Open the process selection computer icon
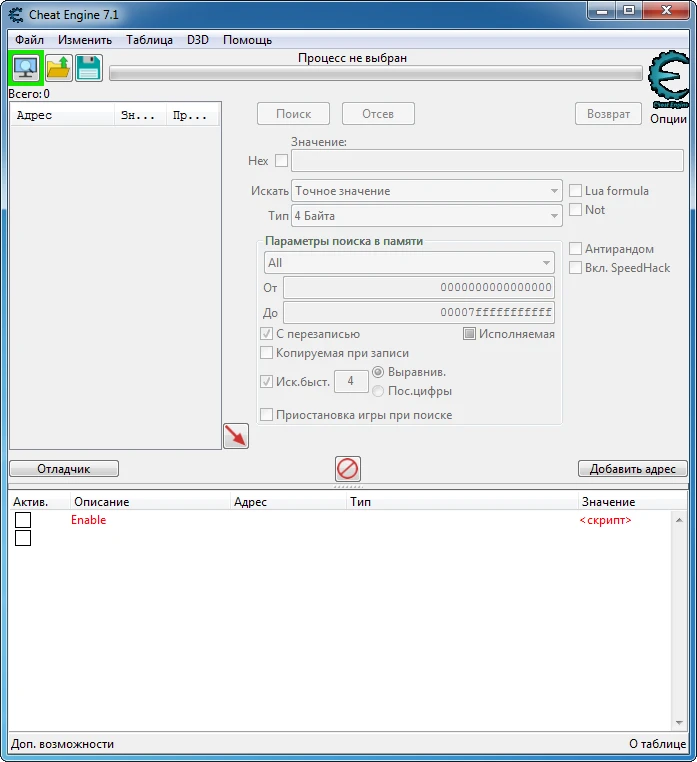 (x=26, y=68)
